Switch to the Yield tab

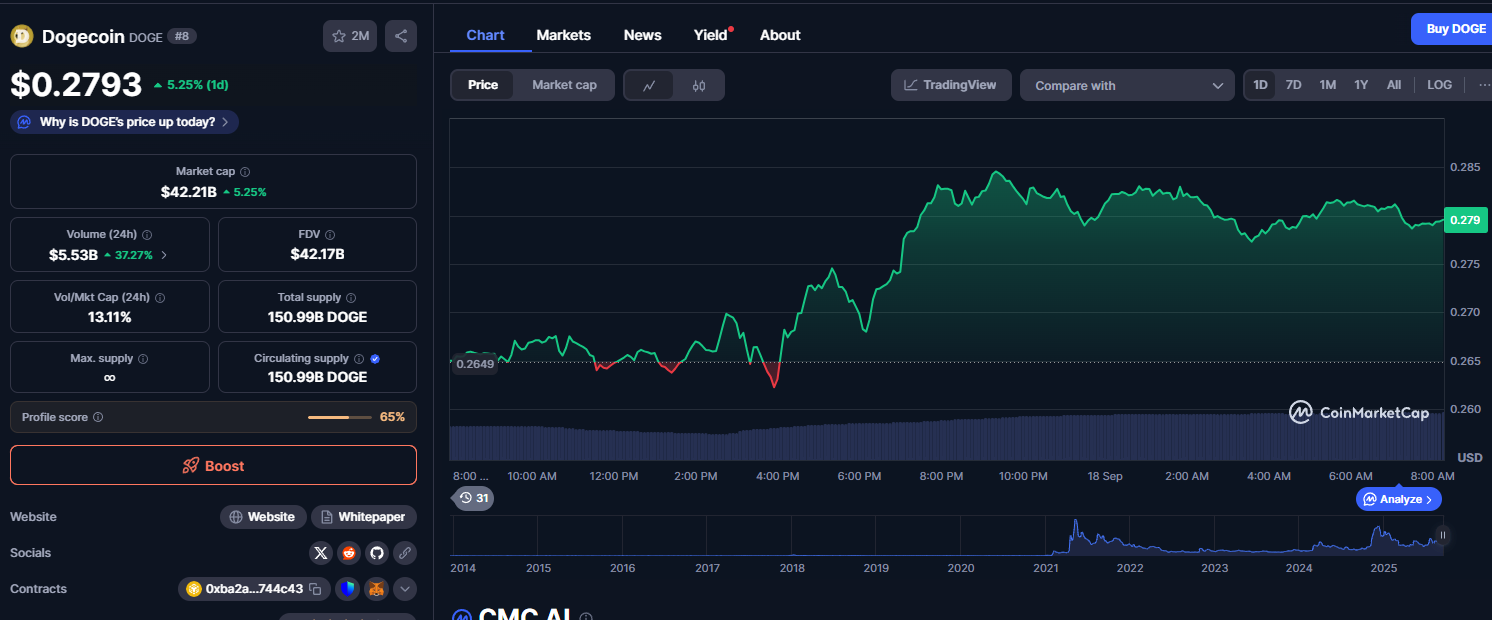pyautogui.click(x=711, y=35)
